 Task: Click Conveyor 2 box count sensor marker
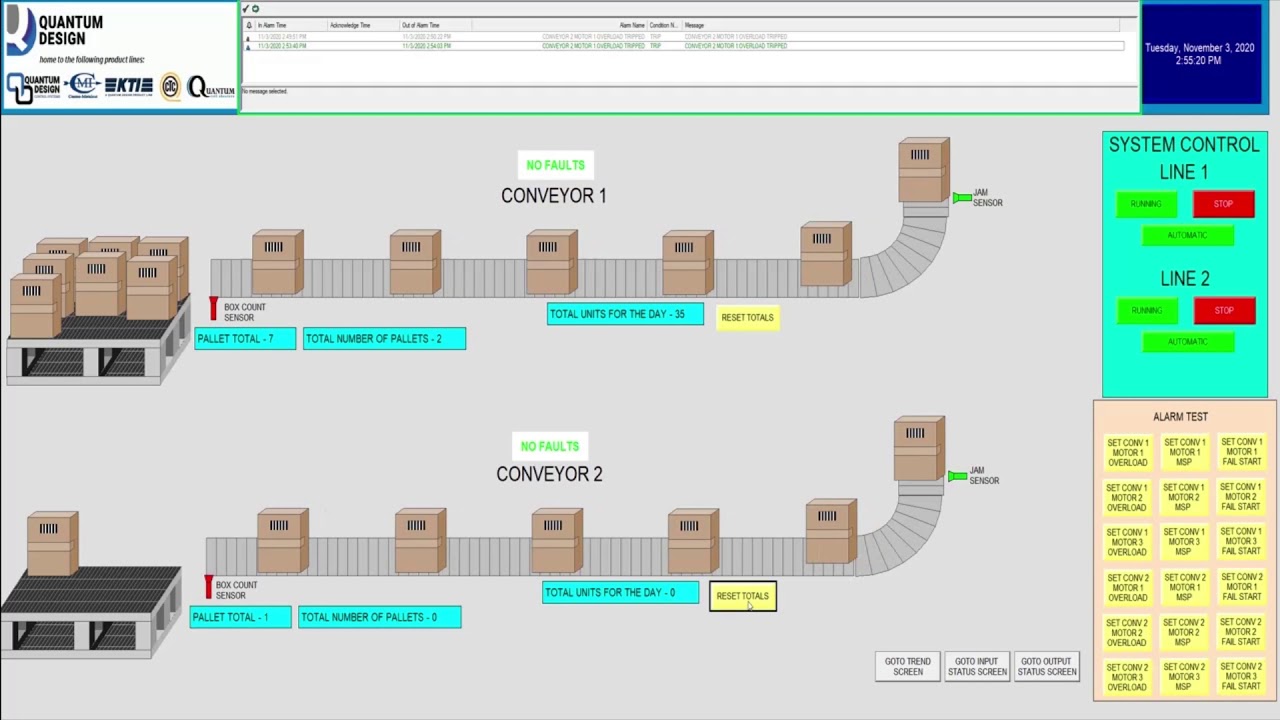tap(209, 586)
